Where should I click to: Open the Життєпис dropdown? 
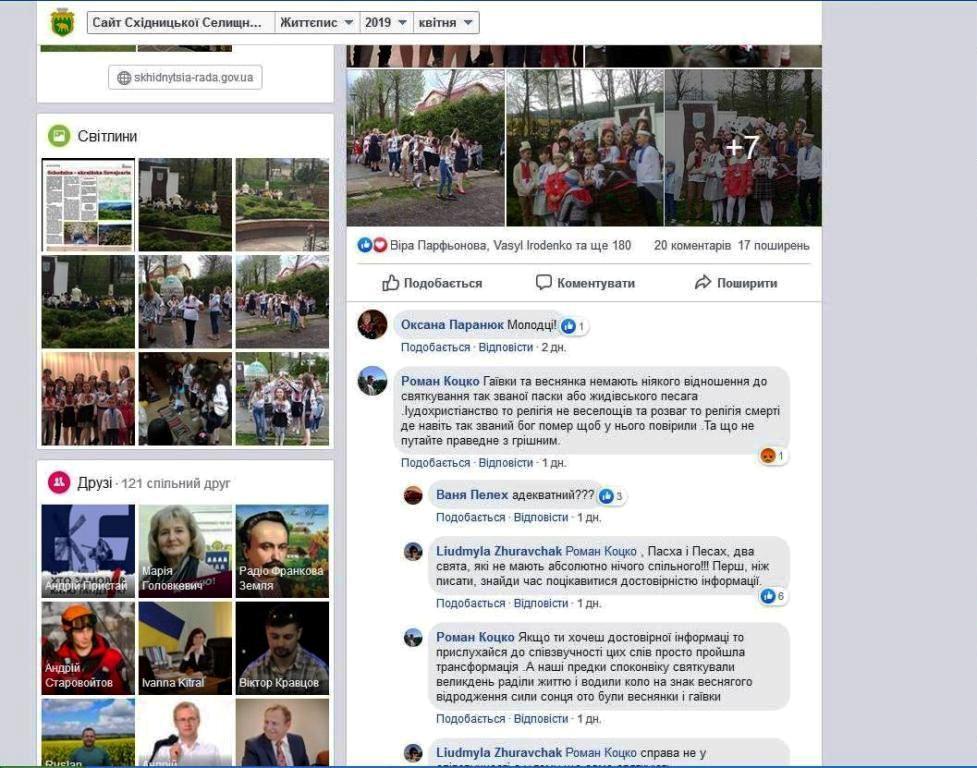[x=316, y=23]
